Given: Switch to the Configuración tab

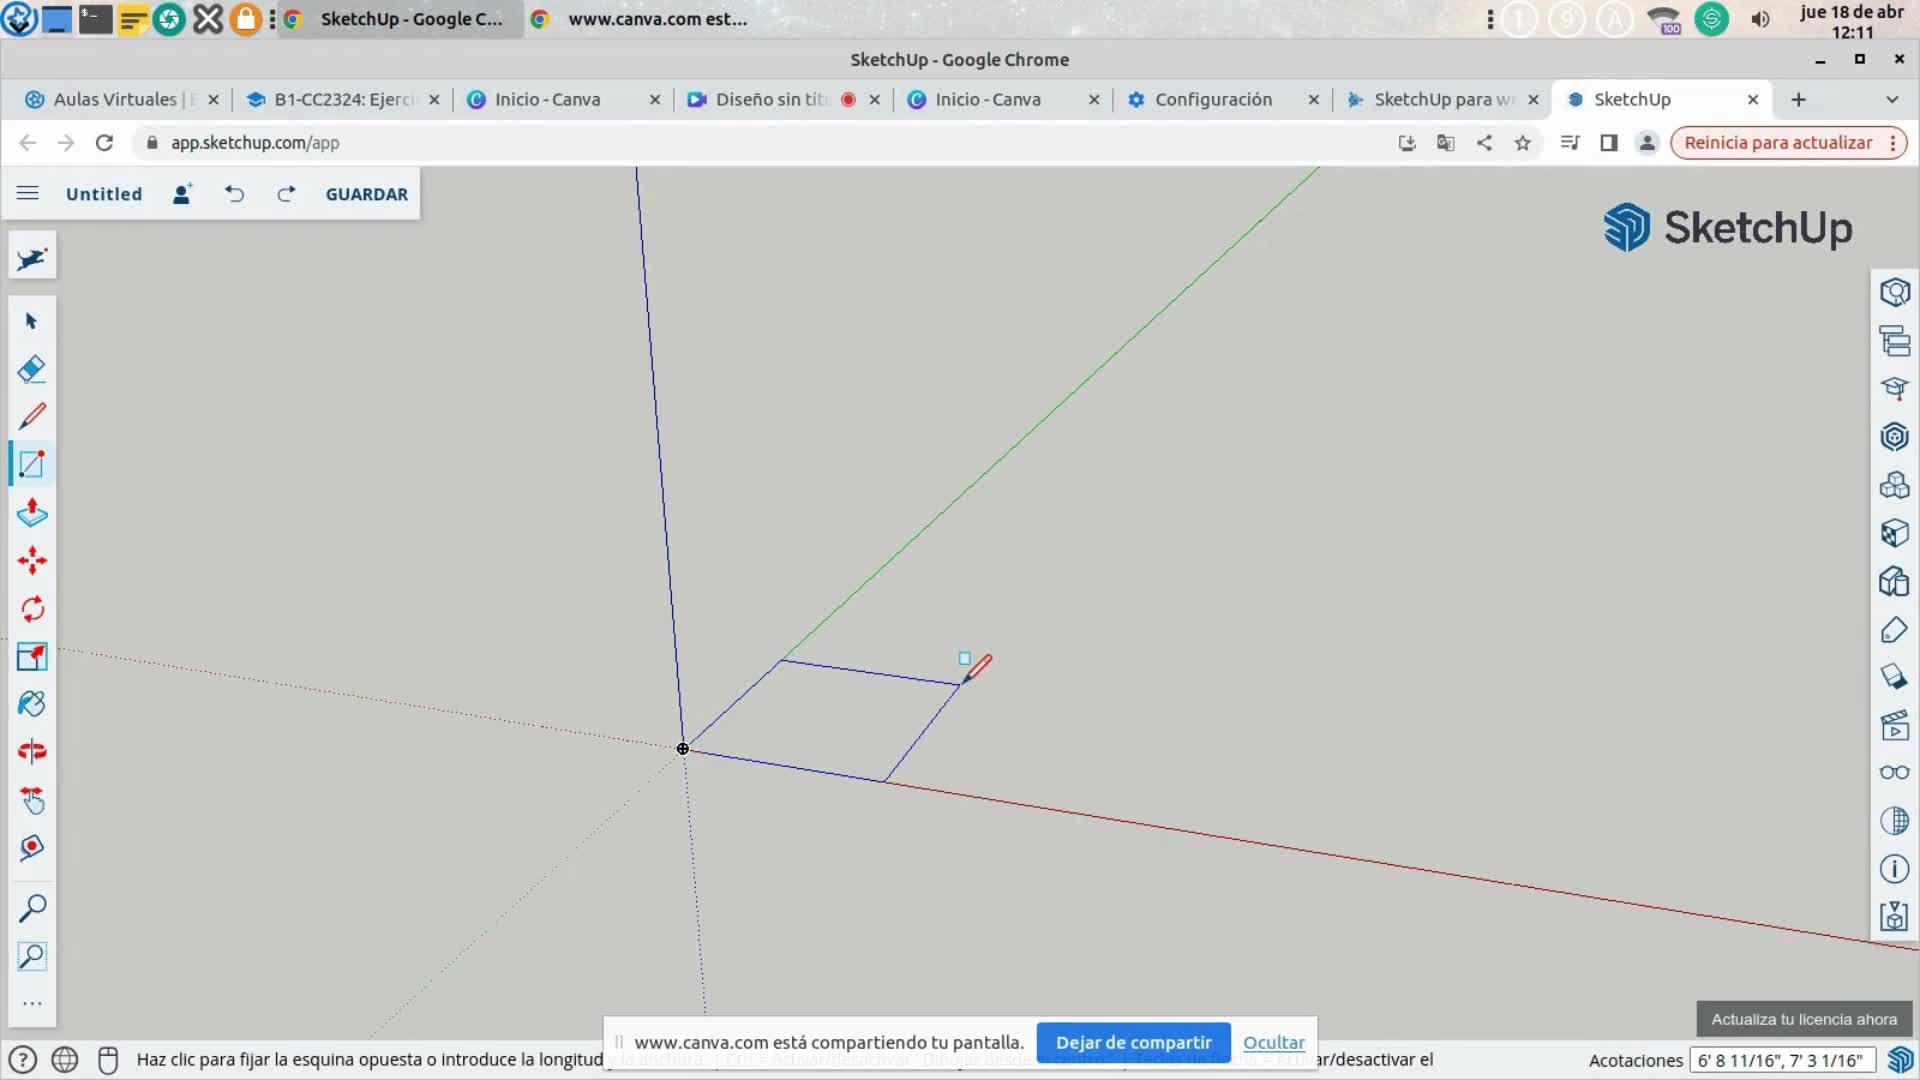Looking at the screenshot, I should click(x=1212, y=100).
